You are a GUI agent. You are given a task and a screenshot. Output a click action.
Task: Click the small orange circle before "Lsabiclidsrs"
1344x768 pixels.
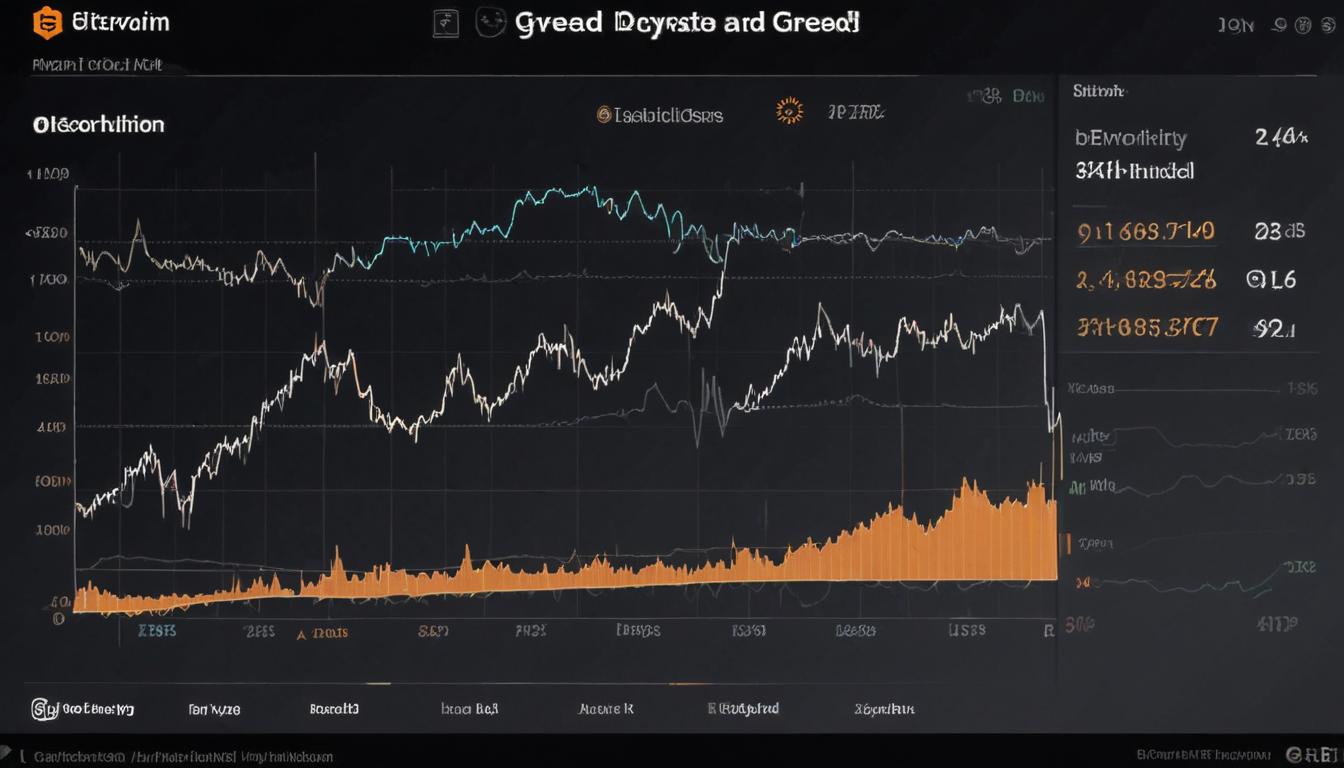(x=603, y=115)
